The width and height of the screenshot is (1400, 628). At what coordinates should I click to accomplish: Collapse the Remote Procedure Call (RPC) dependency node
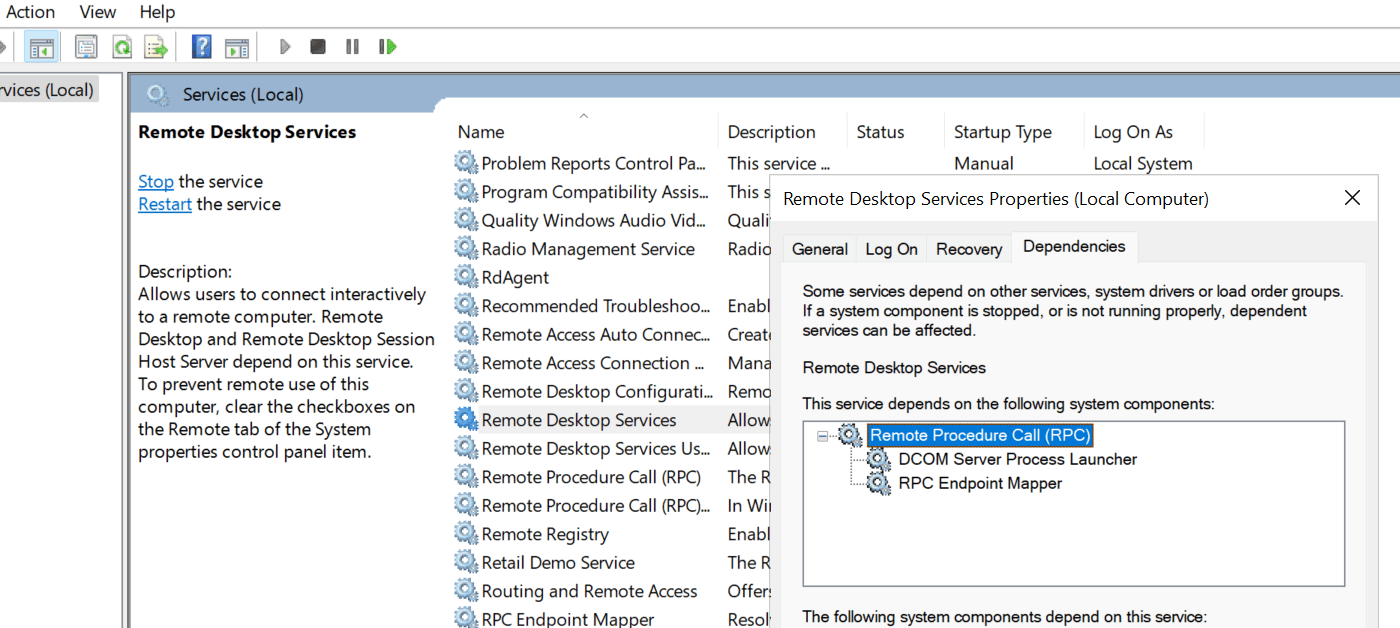[x=823, y=436]
